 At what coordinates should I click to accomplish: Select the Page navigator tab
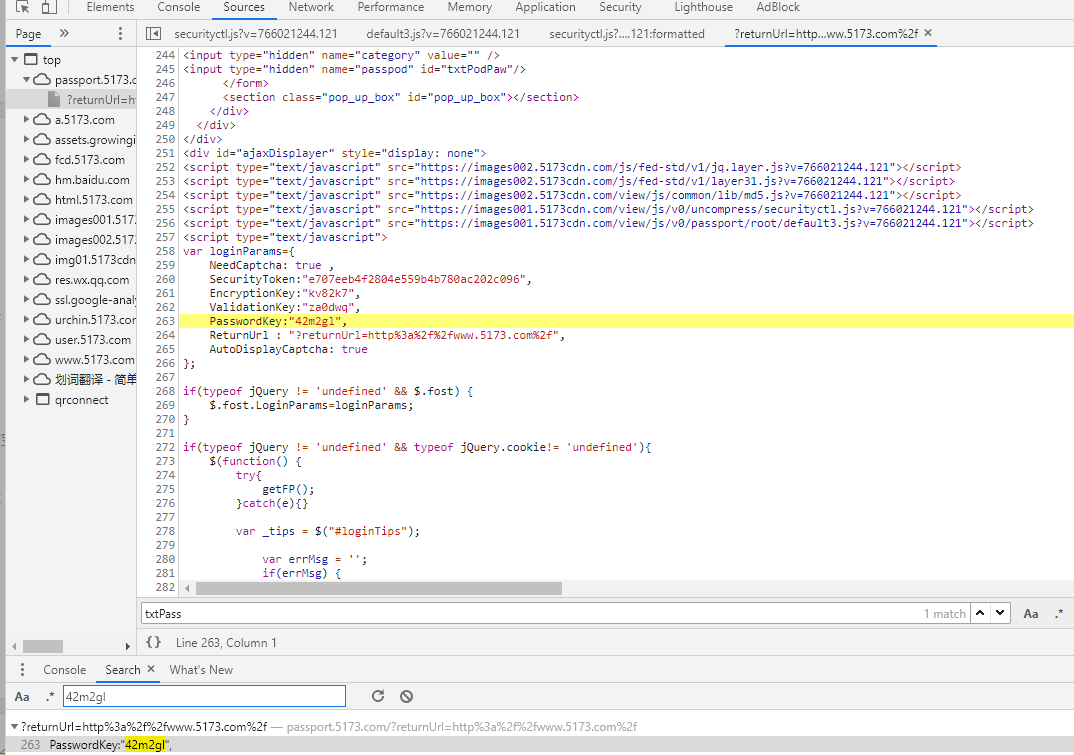tap(28, 34)
